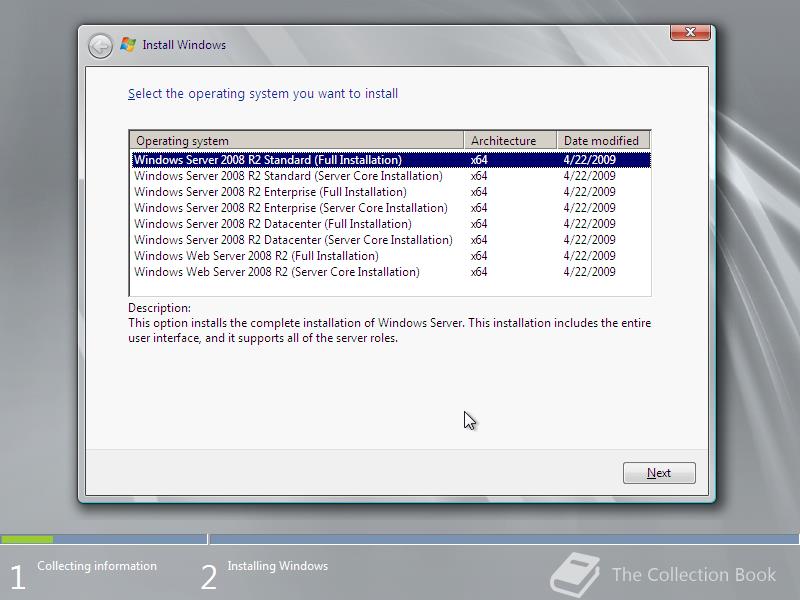This screenshot has width=800, height=600.
Task: Click the Next button
Action: 659,473
